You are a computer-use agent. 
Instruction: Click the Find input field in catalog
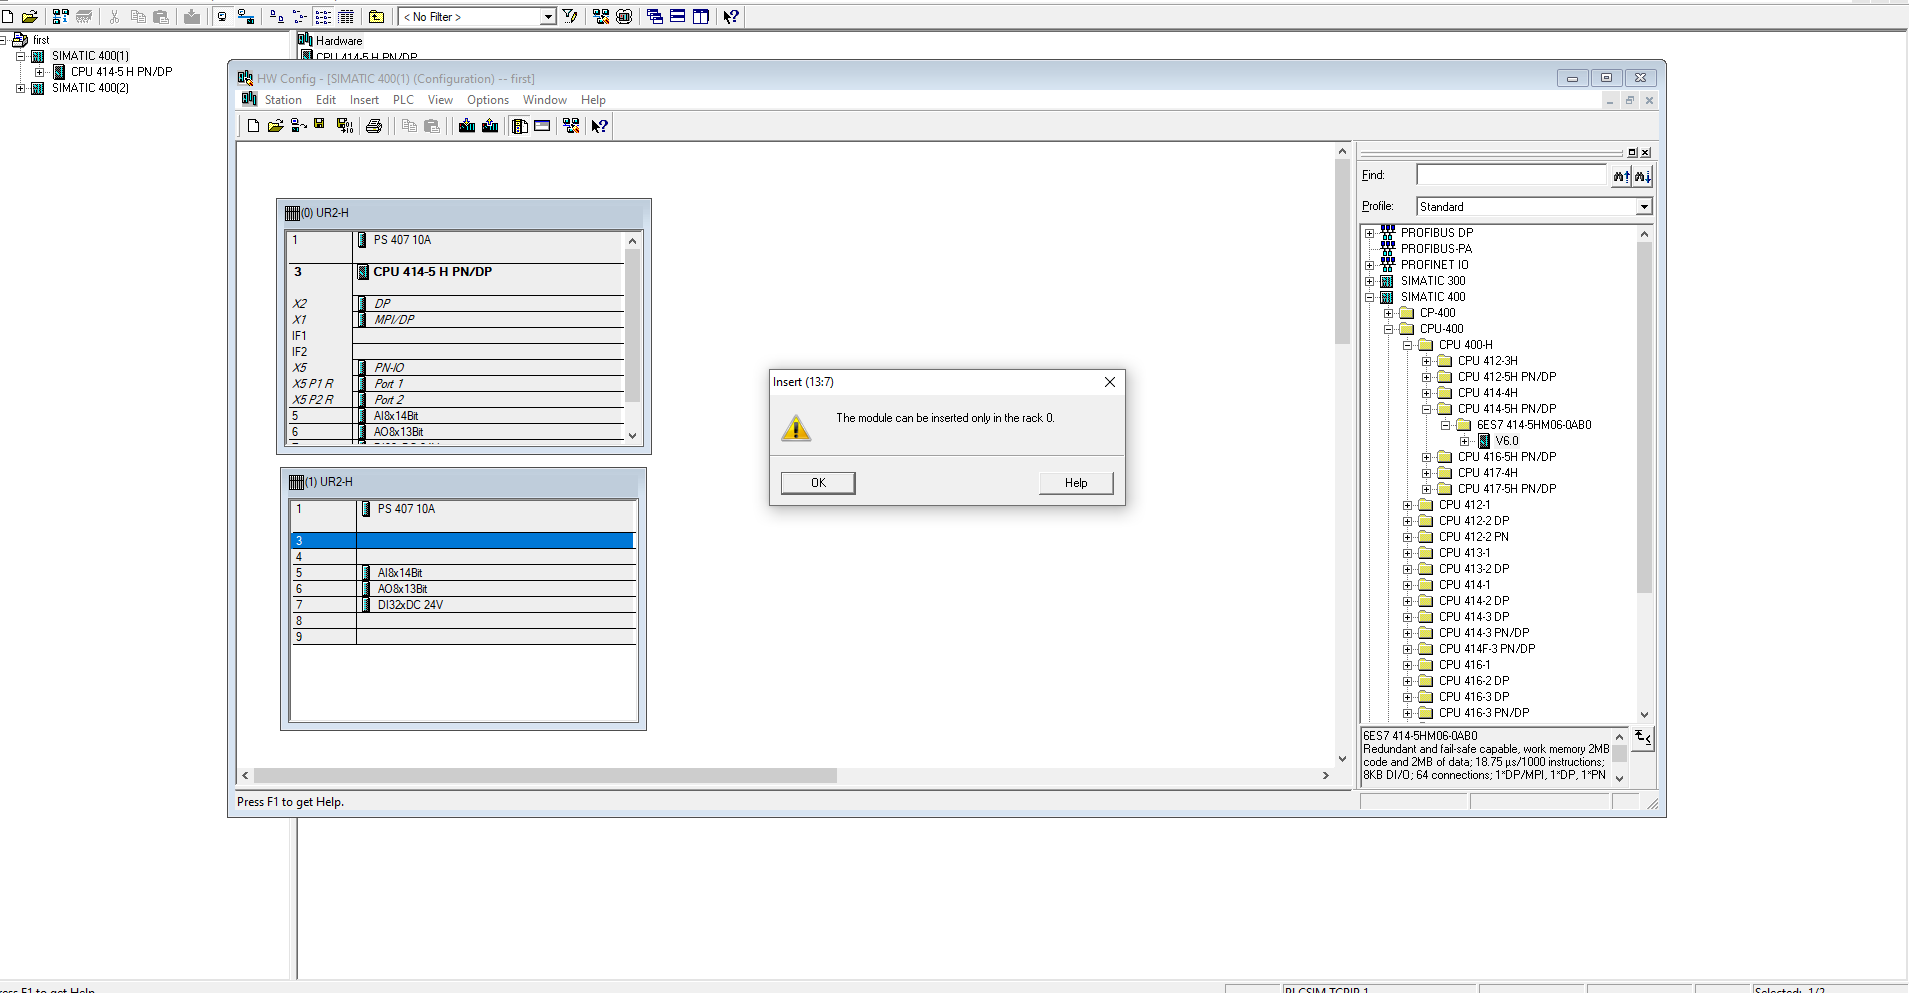coord(1510,176)
